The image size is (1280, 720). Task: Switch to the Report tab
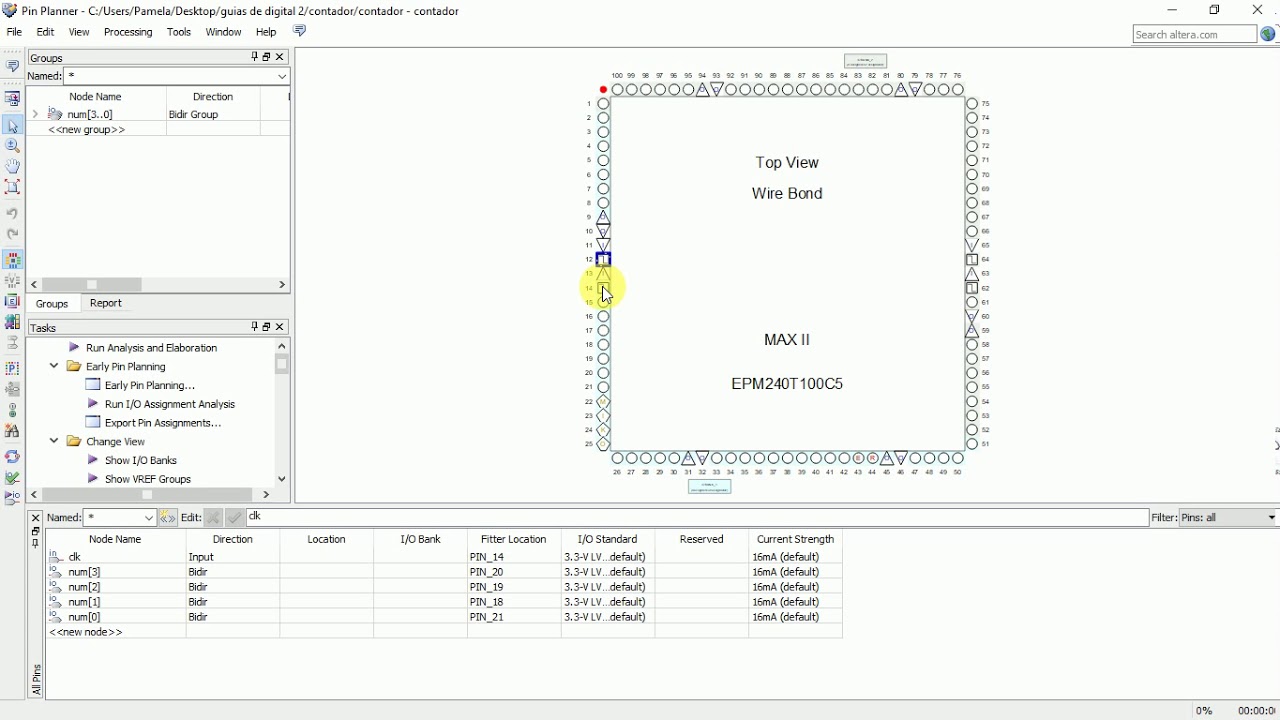point(106,303)
